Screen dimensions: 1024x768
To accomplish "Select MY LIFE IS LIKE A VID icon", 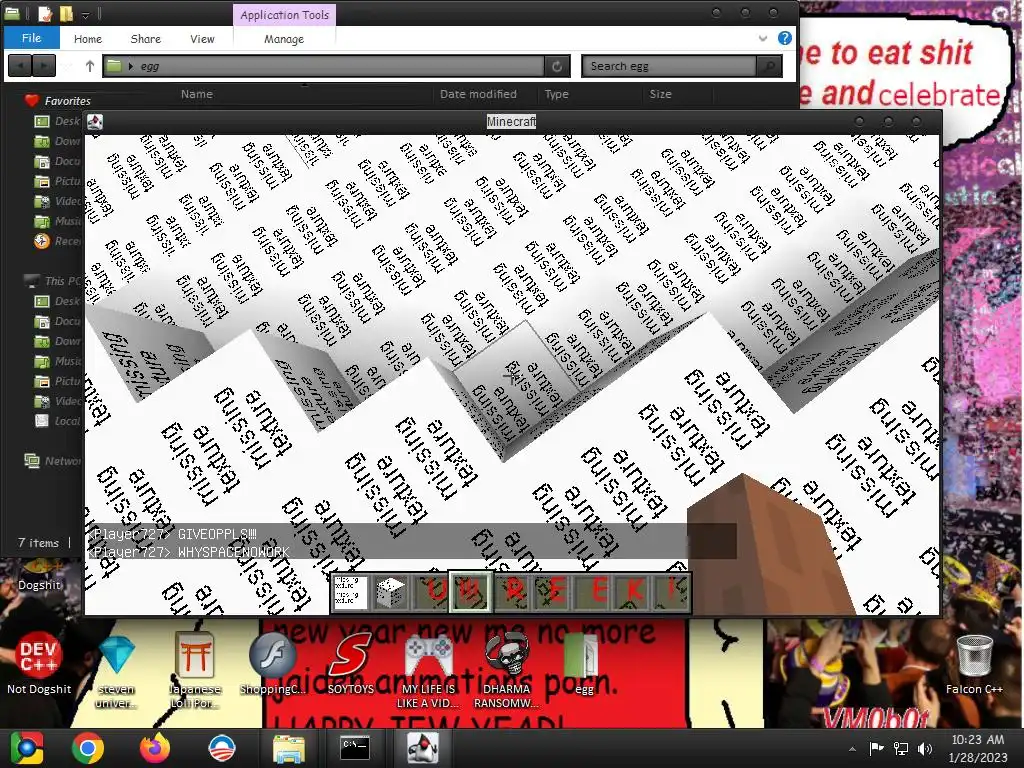I will 428,672.
